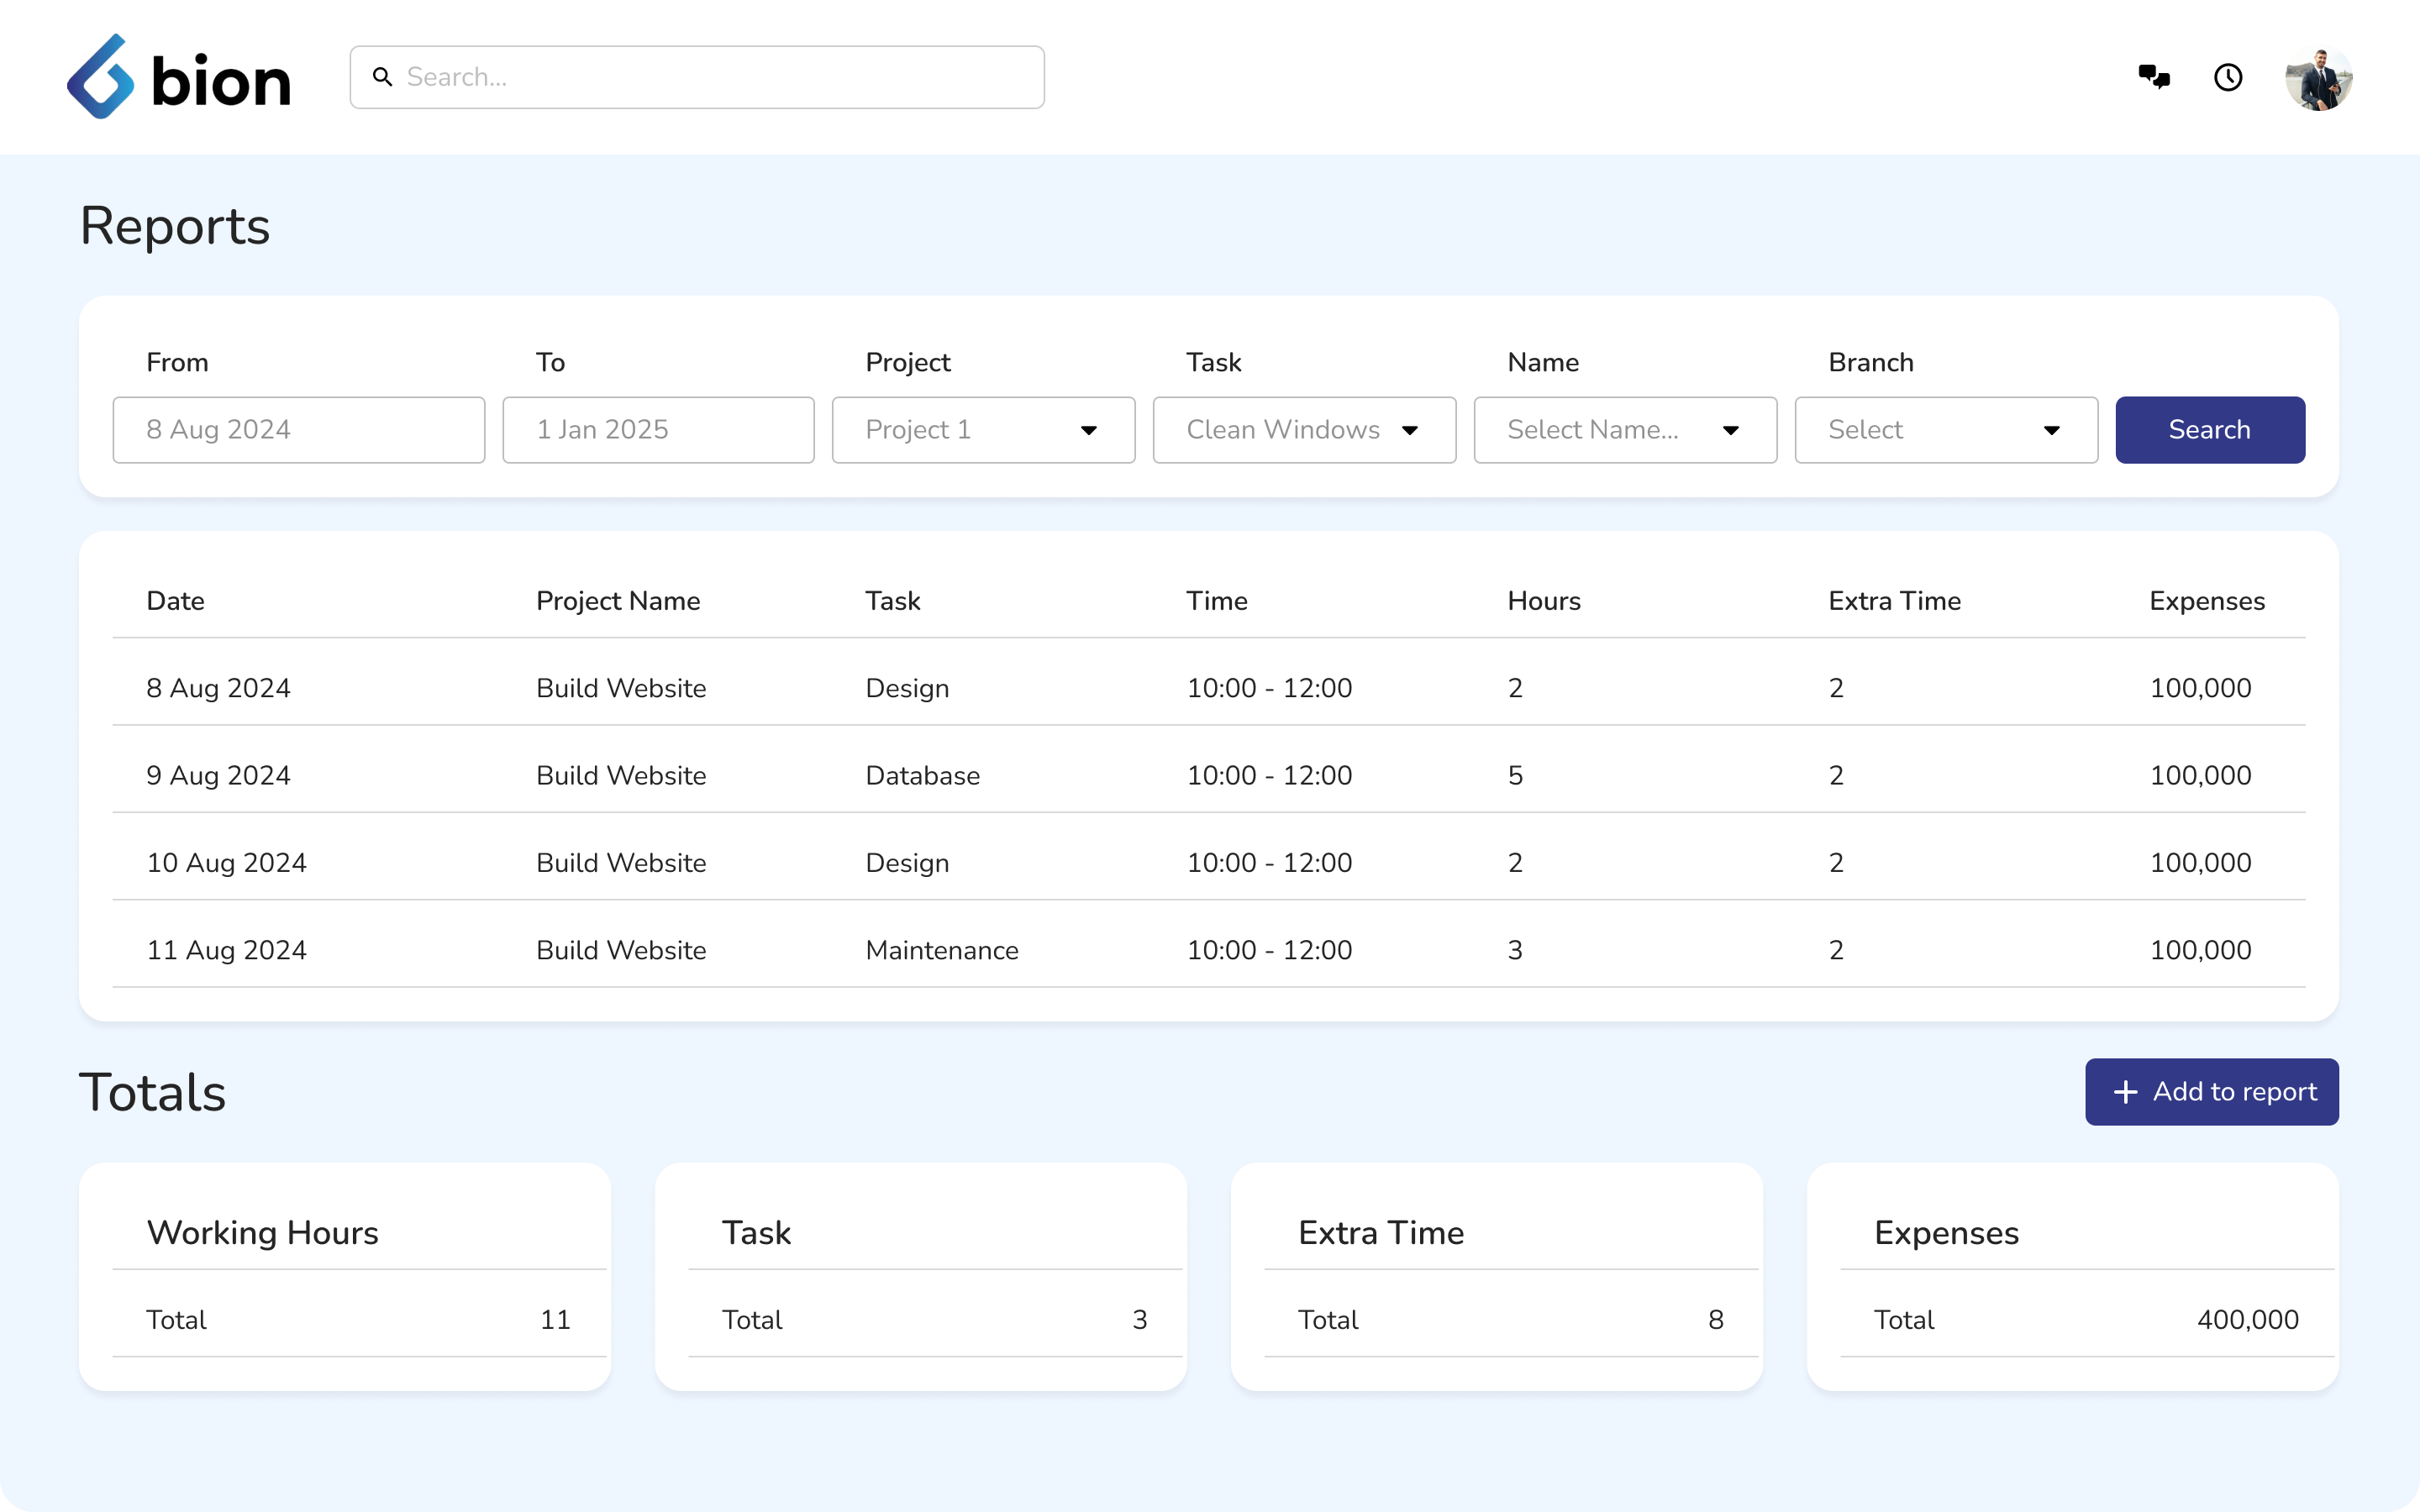Image resolution: width=2420 pixels, height=1512 pixels.
Task: Open the clock history icon
Action: (2228, 77)
